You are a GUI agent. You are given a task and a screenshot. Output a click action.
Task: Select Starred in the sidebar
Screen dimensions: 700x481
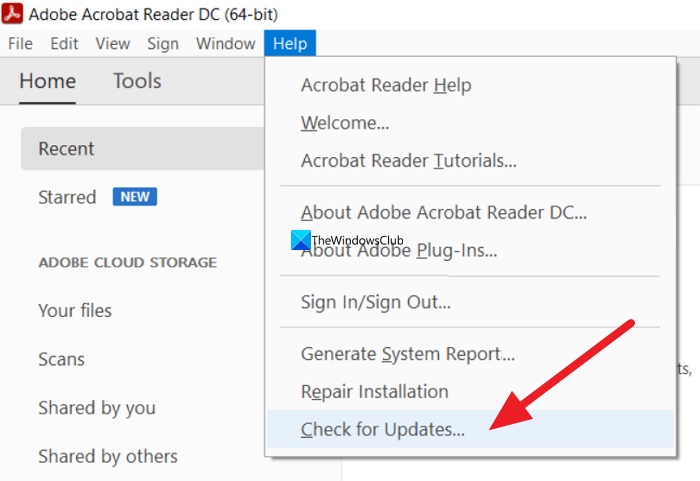(67, 197)
